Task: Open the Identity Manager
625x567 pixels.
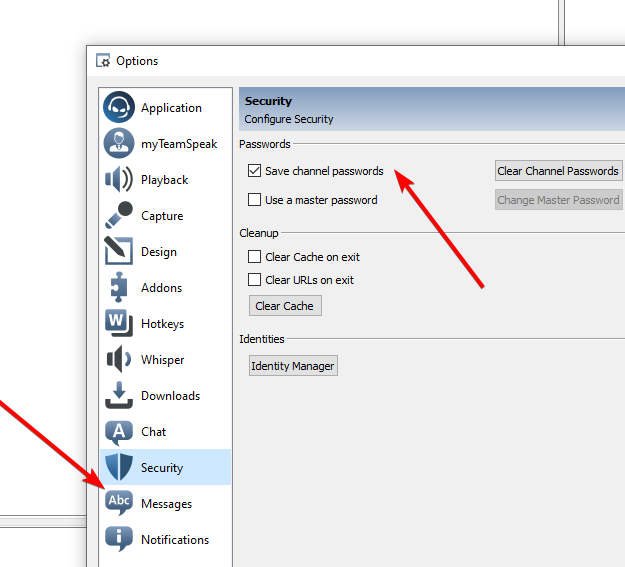Action: [293, 366]
